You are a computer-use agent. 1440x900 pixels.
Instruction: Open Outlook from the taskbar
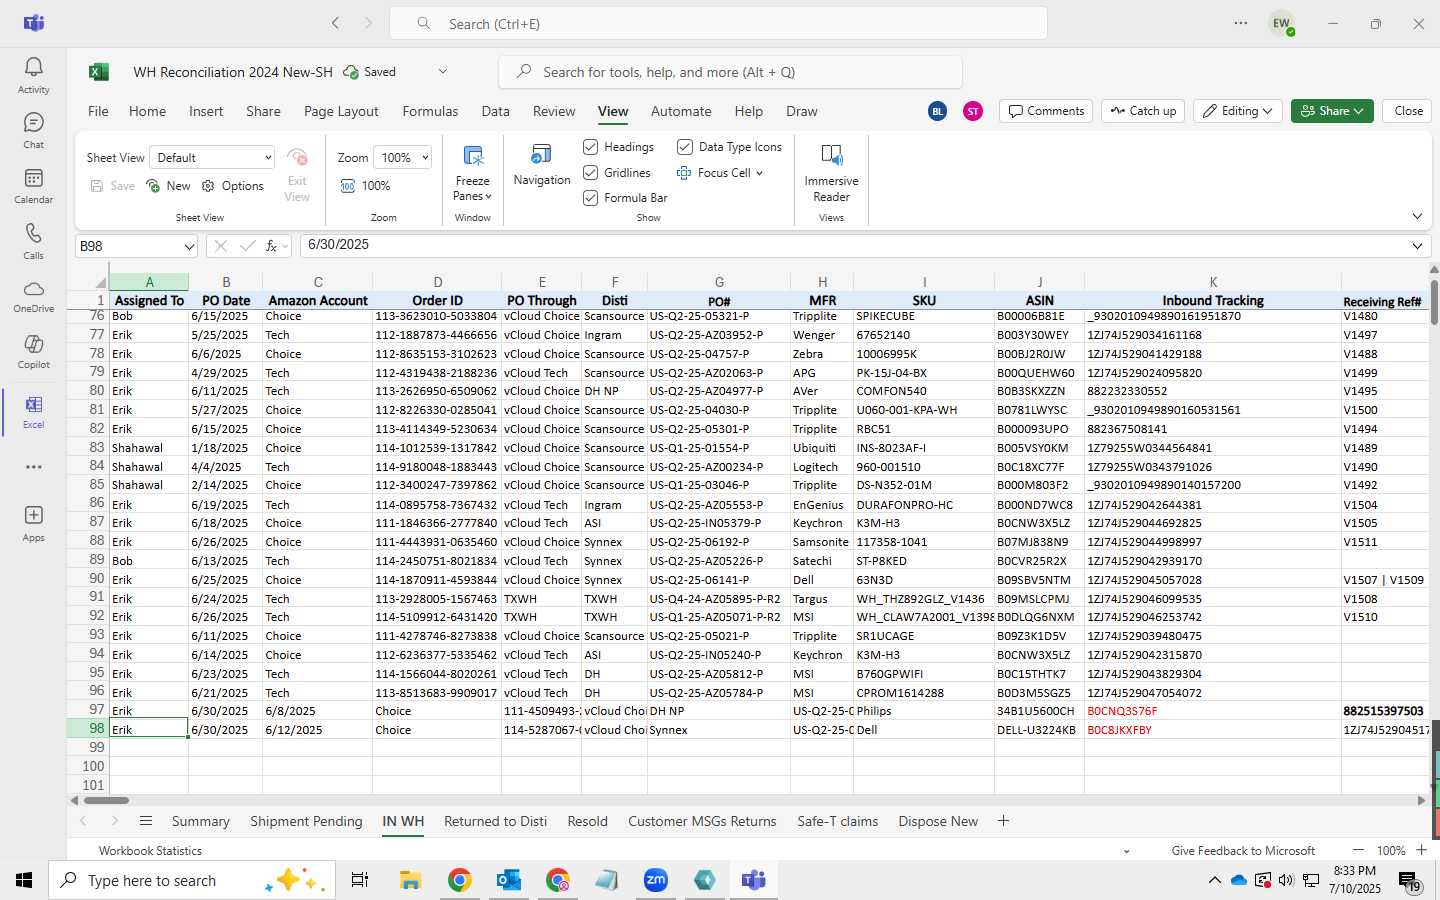coord(509,880)
